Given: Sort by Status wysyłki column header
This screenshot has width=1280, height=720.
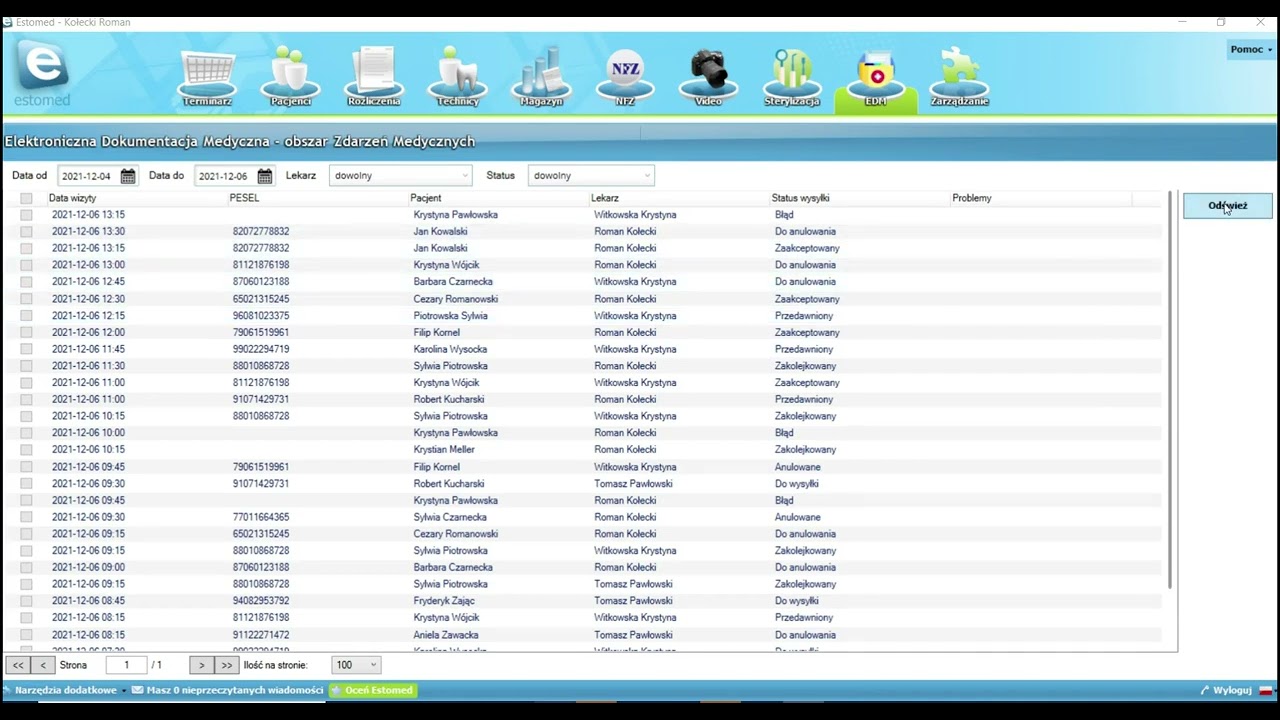Looking at the screenshot, I should (800, 198).
